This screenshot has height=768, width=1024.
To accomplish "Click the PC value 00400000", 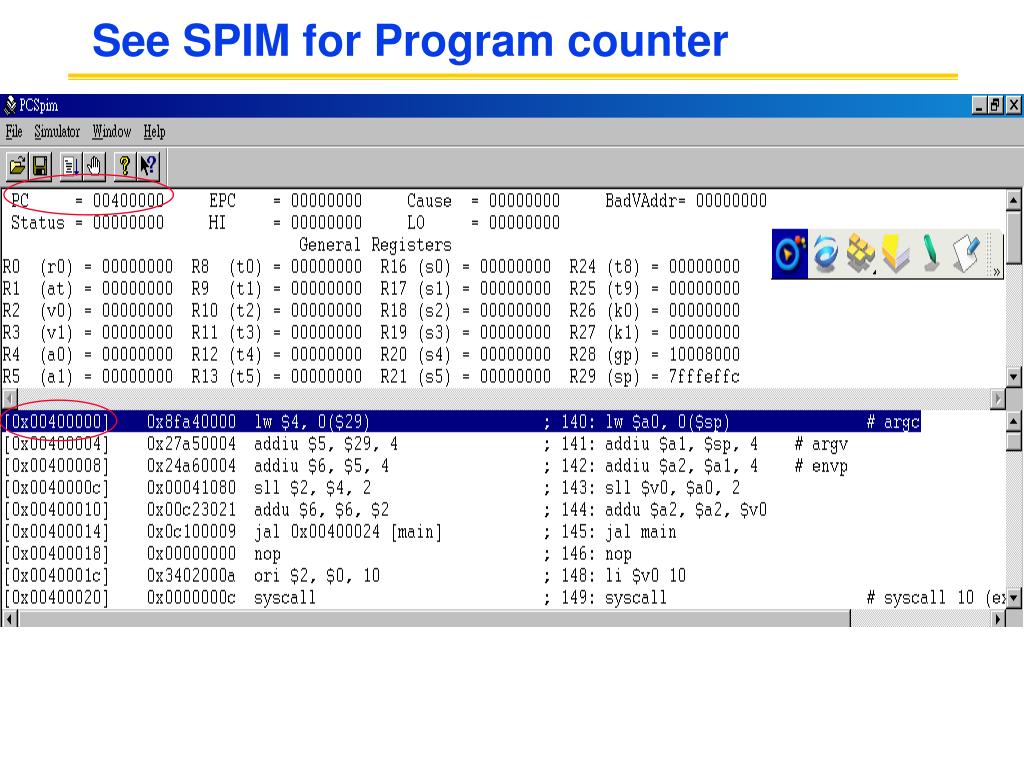I will [128, 200].
